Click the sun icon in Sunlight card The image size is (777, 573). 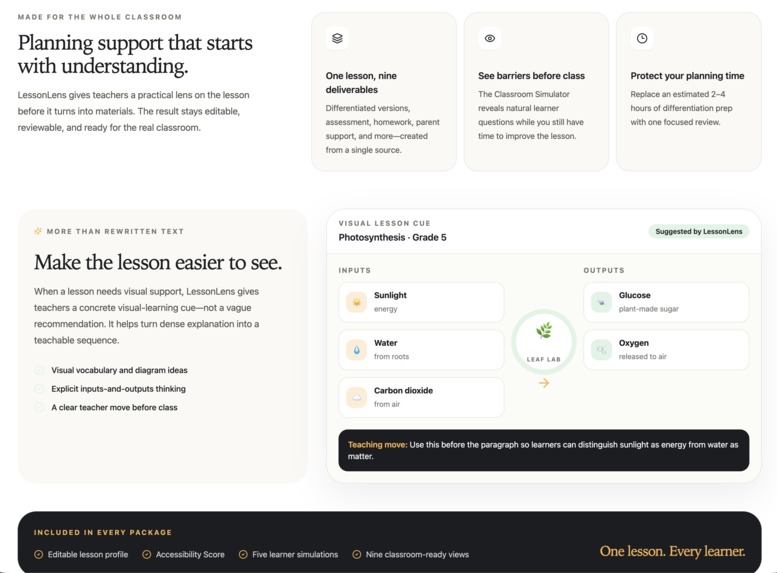tap(356, 302)
